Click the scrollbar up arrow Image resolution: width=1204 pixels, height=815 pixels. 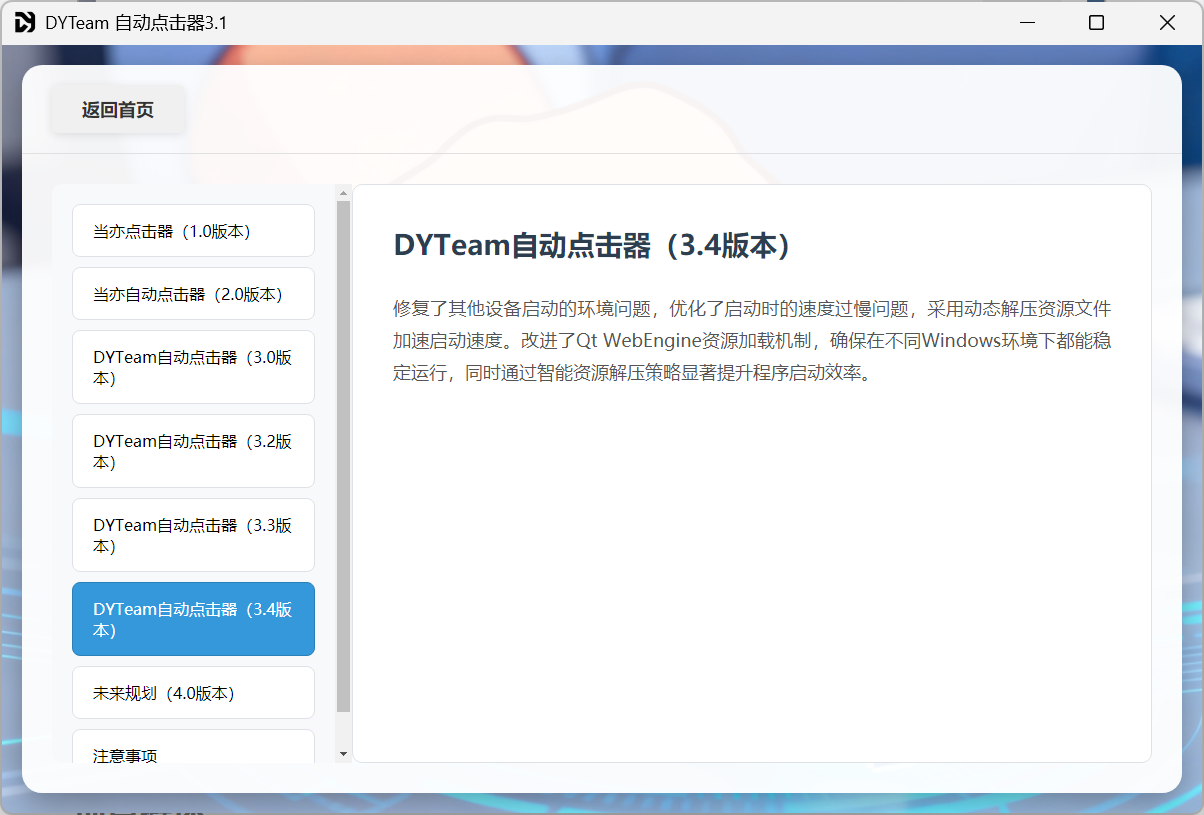(344, 193)
